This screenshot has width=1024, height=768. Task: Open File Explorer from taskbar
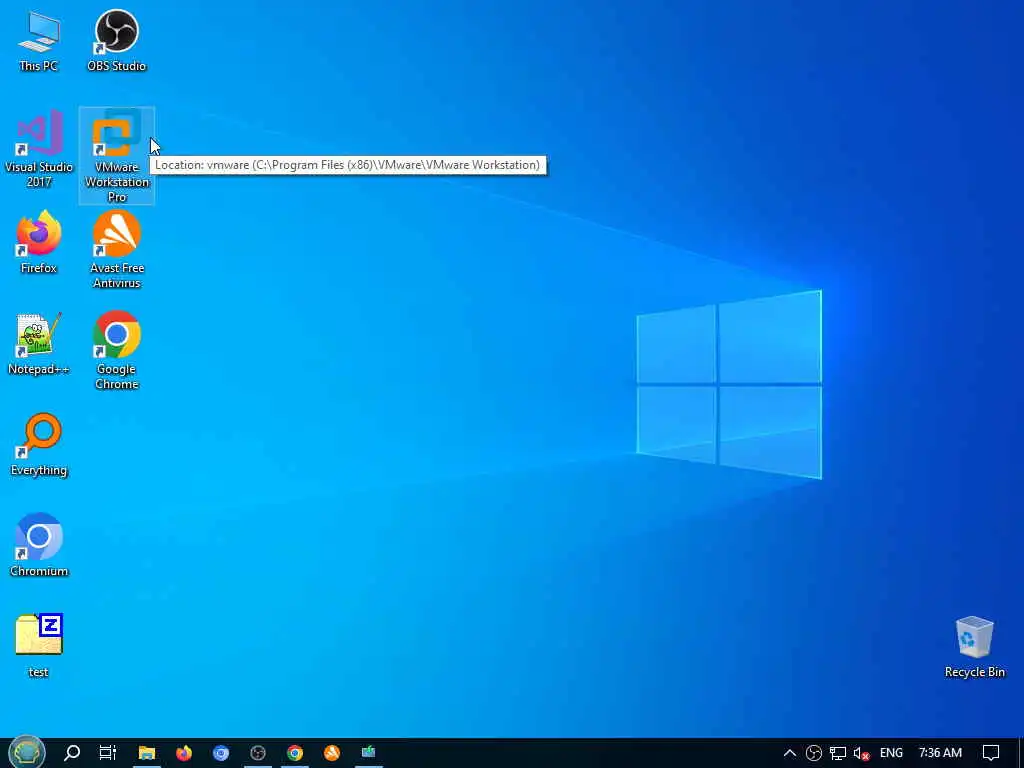click(x=146, y=753)
